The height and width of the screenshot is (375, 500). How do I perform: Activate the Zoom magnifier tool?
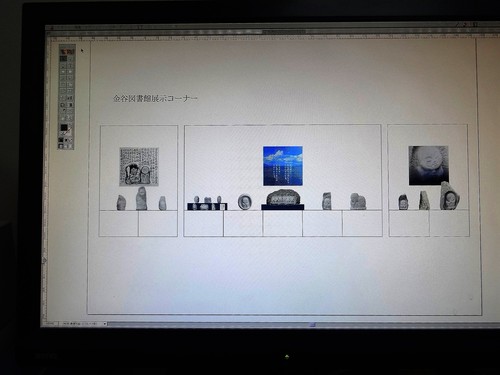click(x=70, y=118)
